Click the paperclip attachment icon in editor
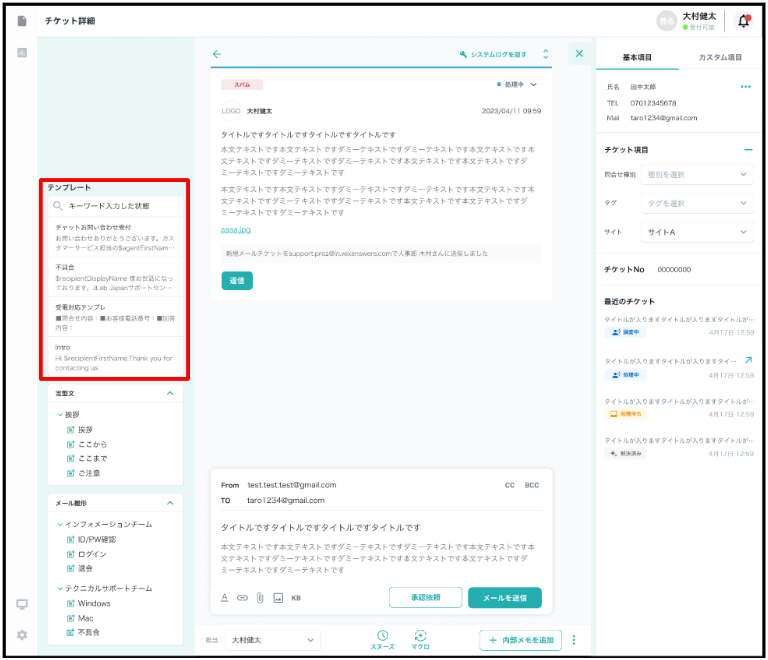The width and height of the screenshot is (768, 660). tap(259, 598)
